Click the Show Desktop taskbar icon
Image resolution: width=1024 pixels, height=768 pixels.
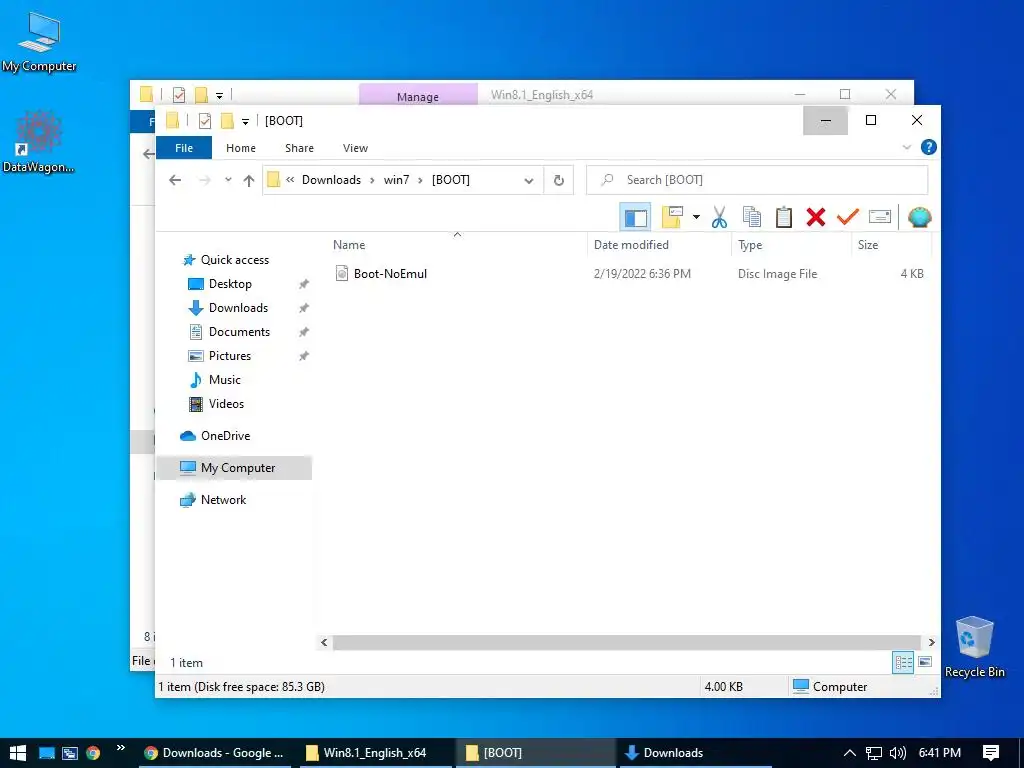click(x=46, y=753)
